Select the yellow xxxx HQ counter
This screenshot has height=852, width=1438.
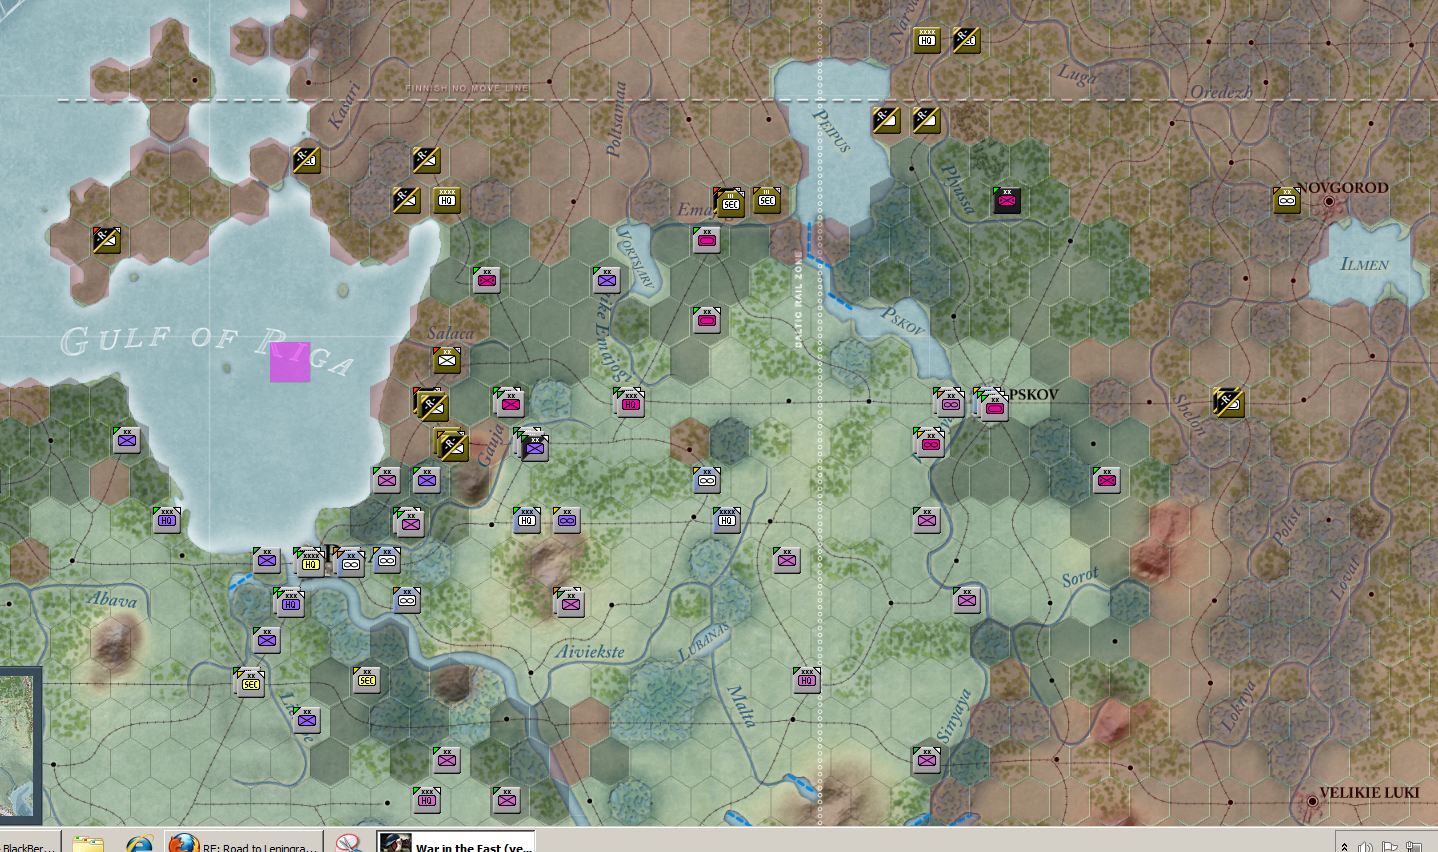click(x=310, y=562)
